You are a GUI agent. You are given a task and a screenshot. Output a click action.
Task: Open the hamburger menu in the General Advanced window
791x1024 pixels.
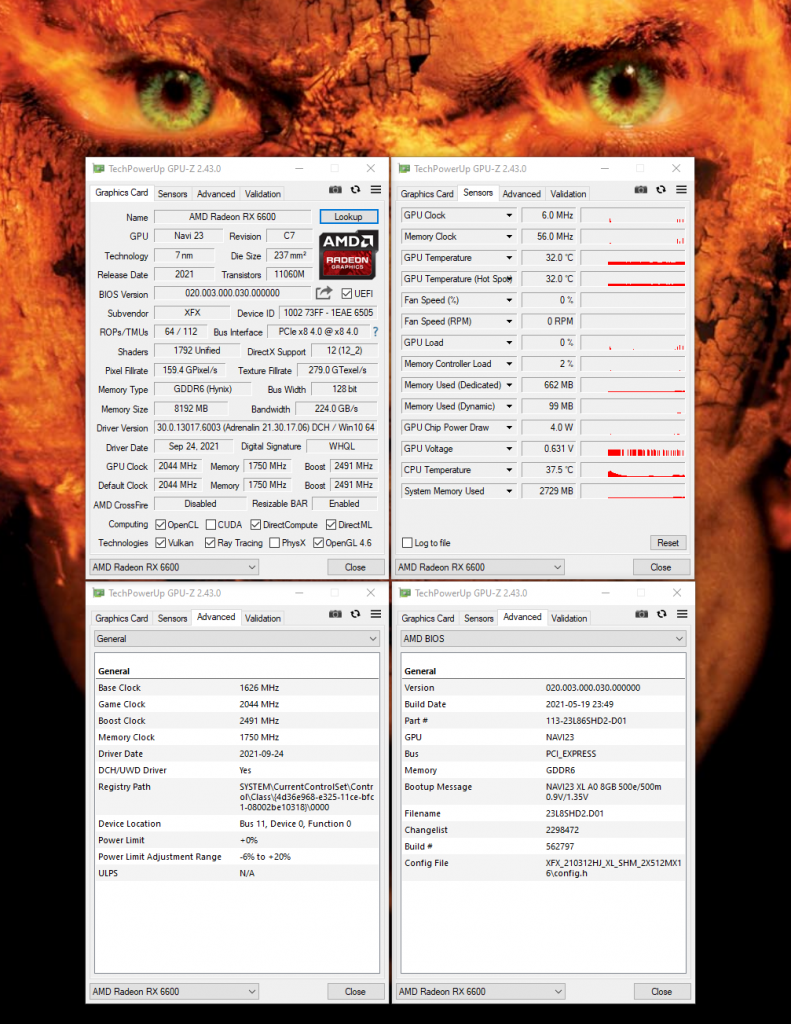pyautogui.click(x=376, y=614)
